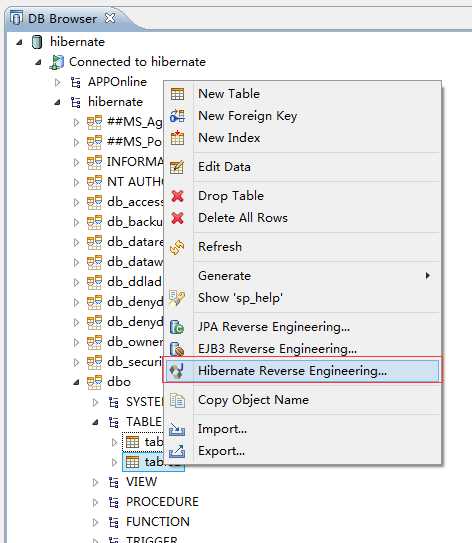Click the New Table icon in context menu
This screenshot has width=472, height=543.
pos(177,94)
